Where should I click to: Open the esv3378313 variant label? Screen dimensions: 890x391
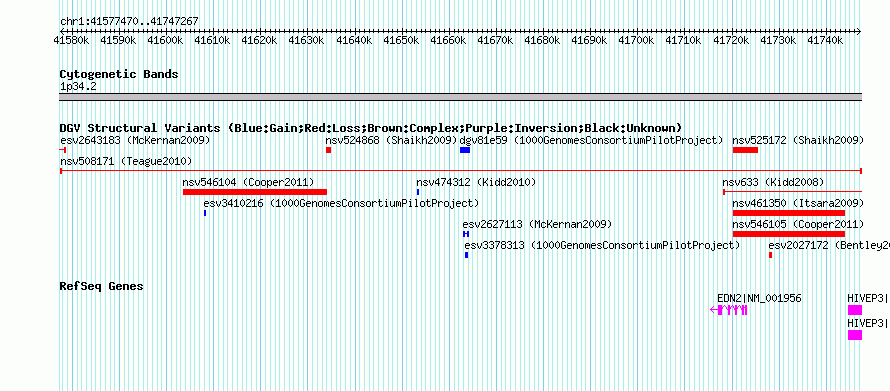coord(602,245)
